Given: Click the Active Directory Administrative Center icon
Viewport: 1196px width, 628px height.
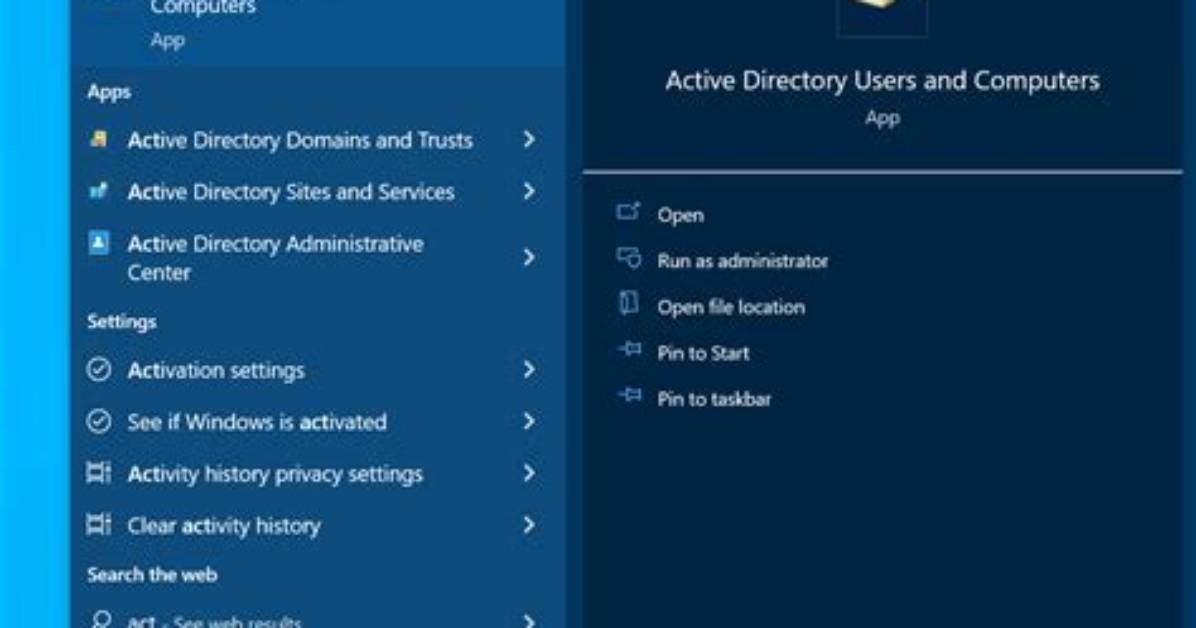Looking at the screenshot, I should [98, 243].
